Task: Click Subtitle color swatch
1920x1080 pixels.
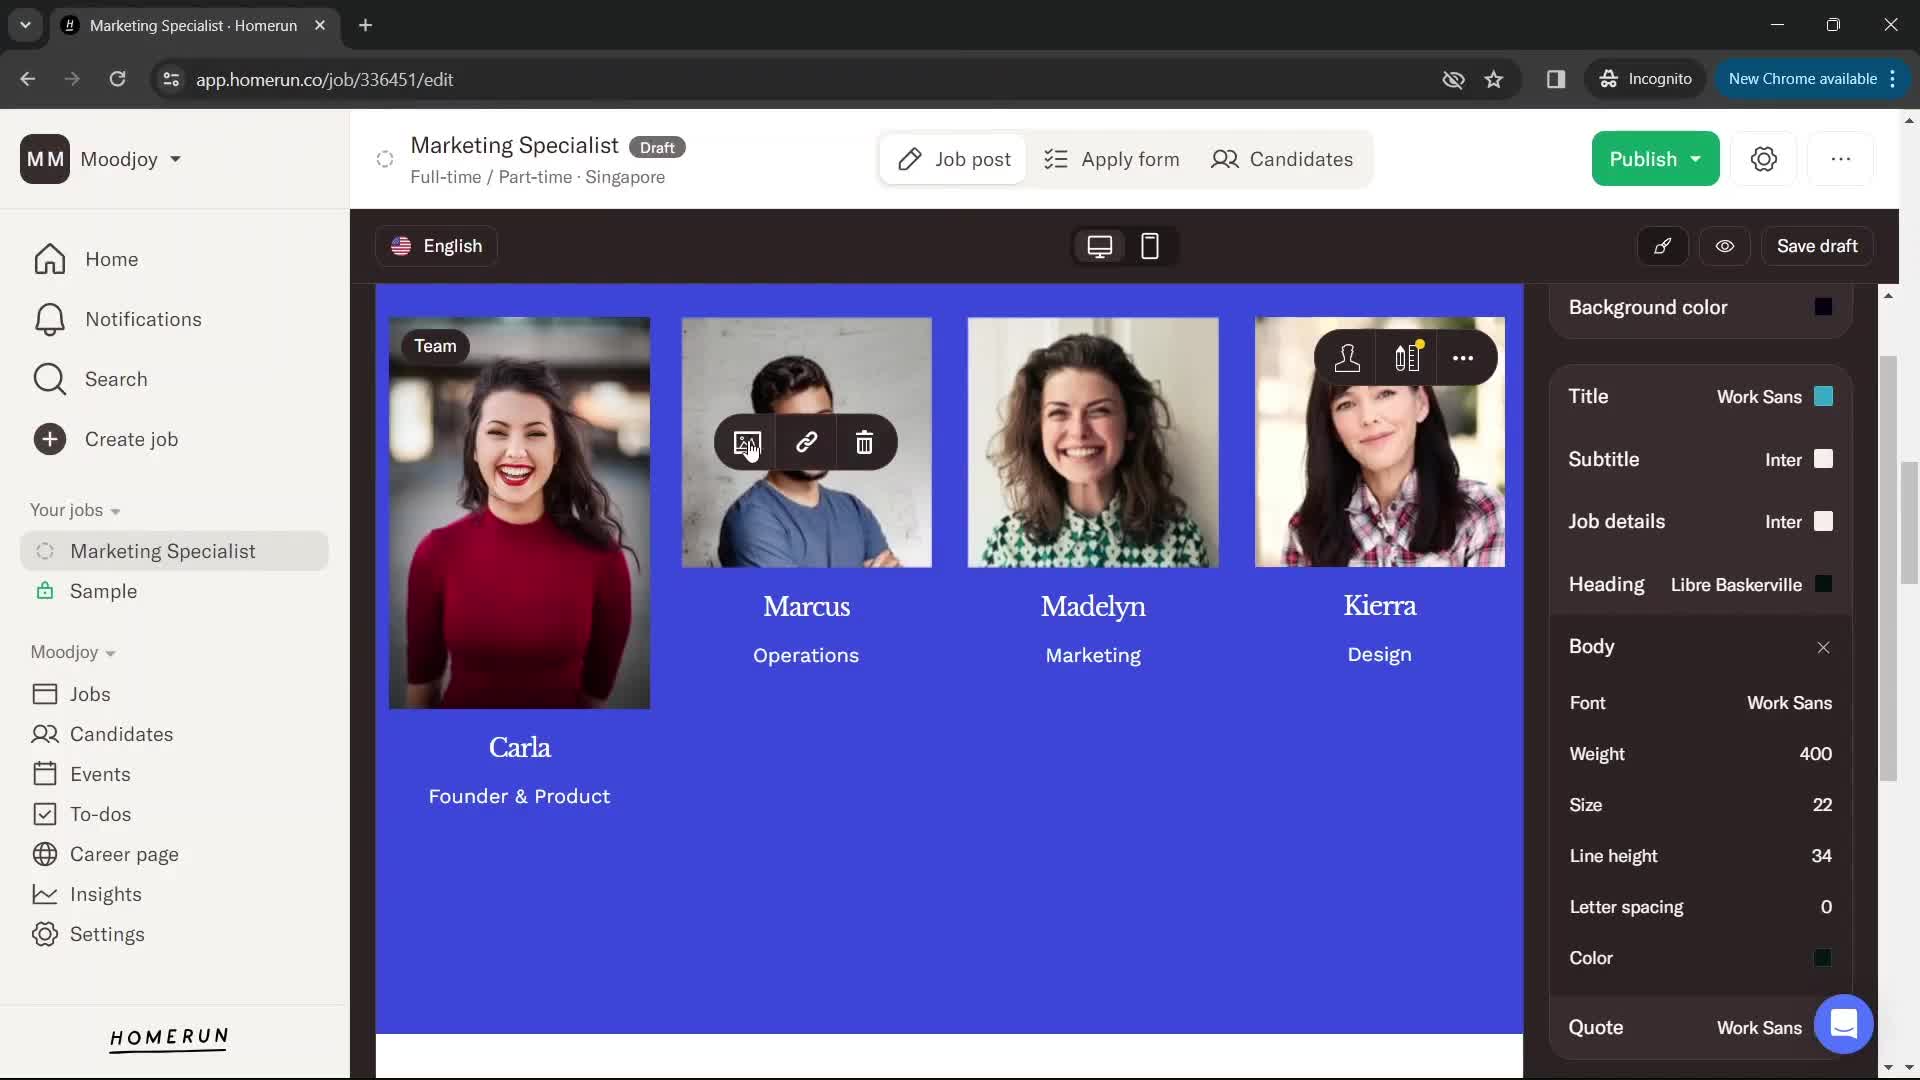Action: (1823, 459)
